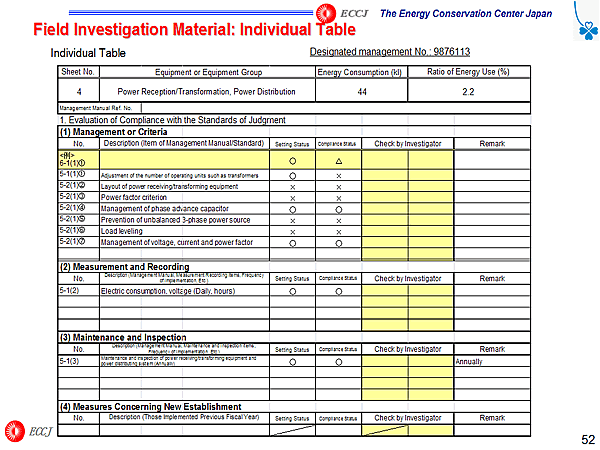Click the yellow description cell of example row 6-1(1)
The image size is (600, 450).
coord(184,160)
